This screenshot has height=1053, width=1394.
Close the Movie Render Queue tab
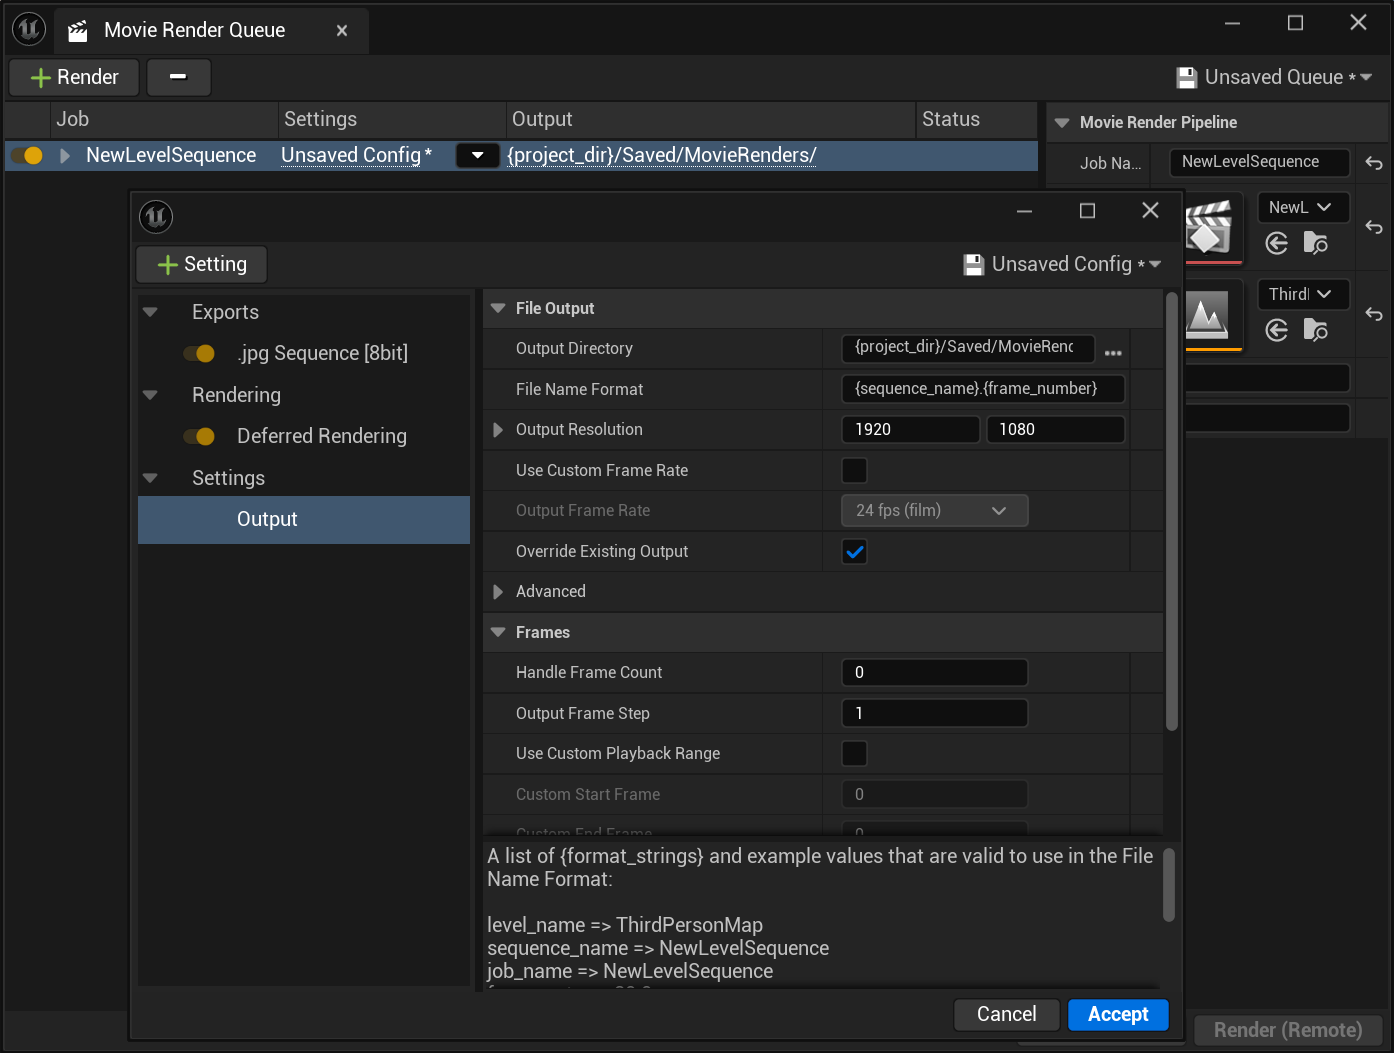342,31
